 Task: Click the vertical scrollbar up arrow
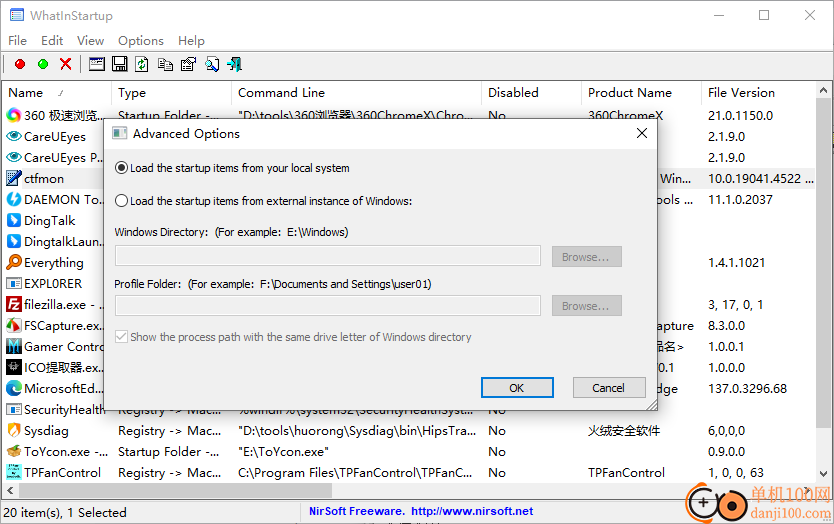[823, 90]
